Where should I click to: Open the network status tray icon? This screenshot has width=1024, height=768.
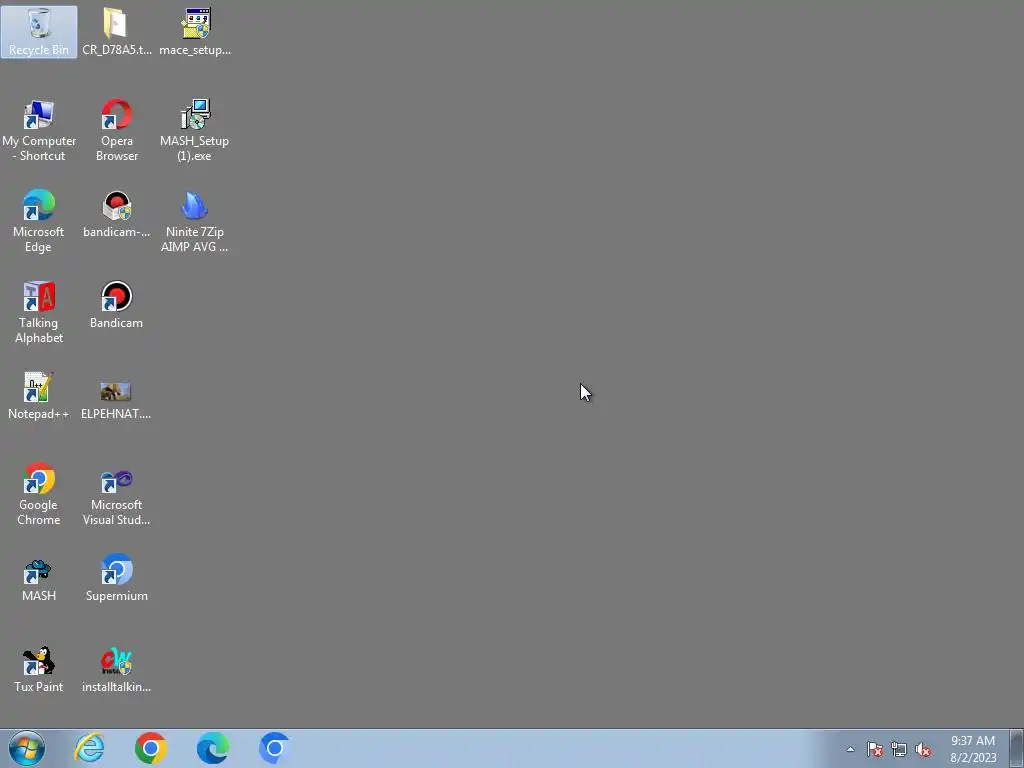tap(899, 749)
